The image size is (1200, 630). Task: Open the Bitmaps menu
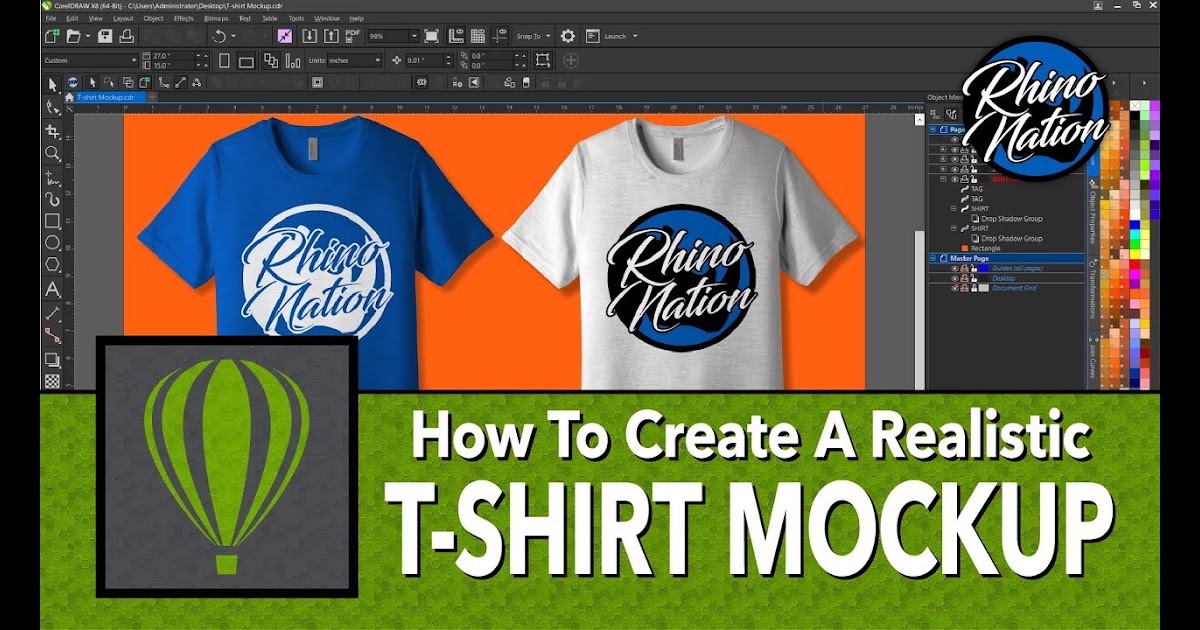point(216,18)
